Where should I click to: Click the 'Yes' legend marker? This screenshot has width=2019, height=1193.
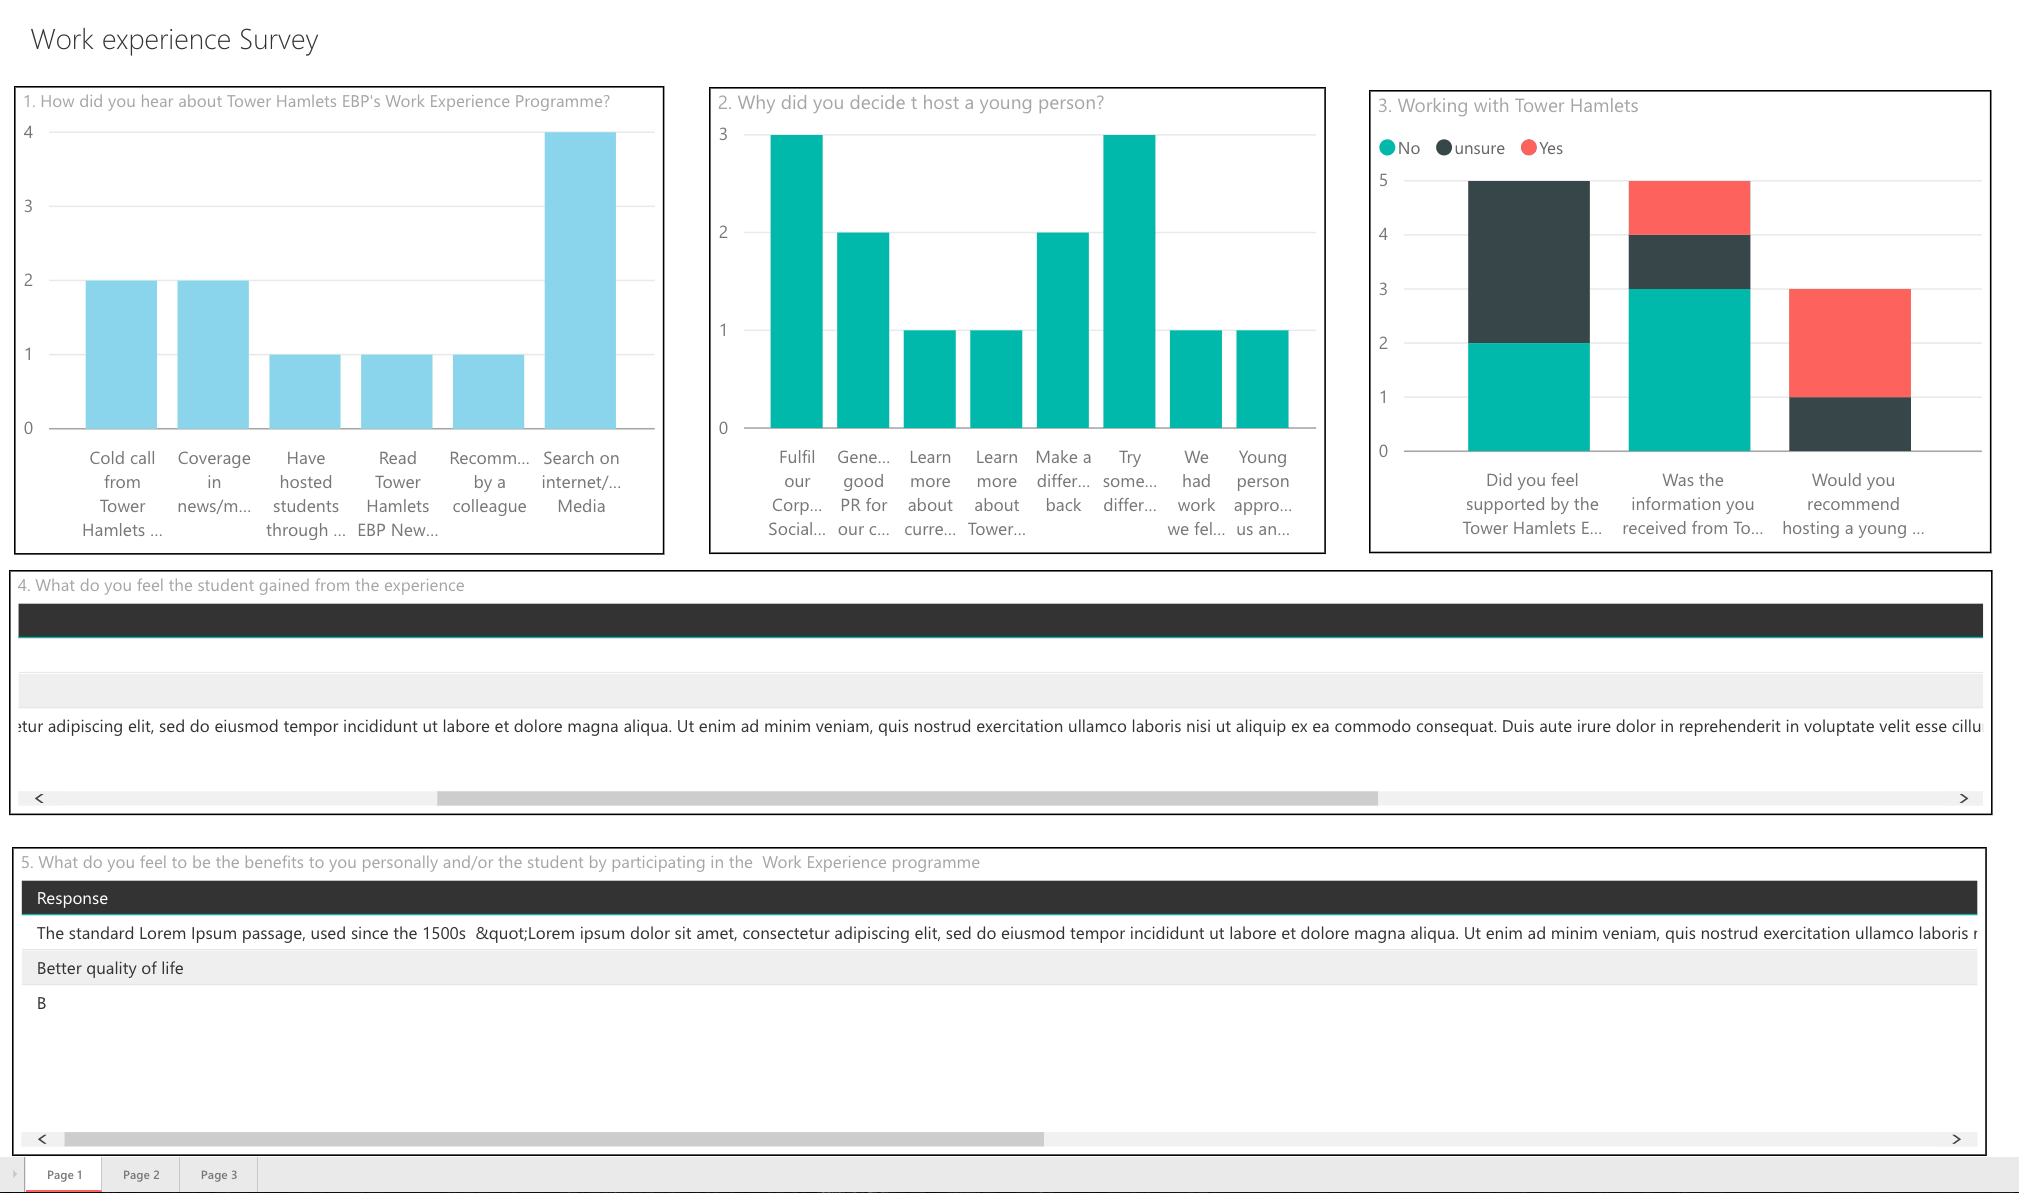1528,148
